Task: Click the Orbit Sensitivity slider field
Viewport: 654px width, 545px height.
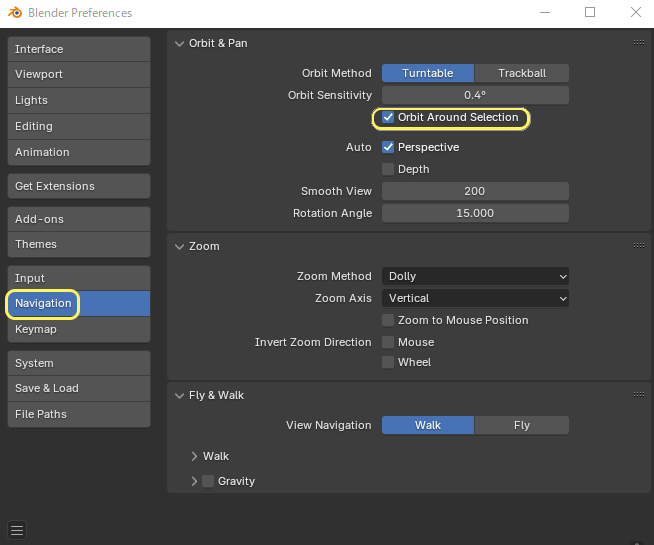Action: pyautogui.click(x=475, y=95)
